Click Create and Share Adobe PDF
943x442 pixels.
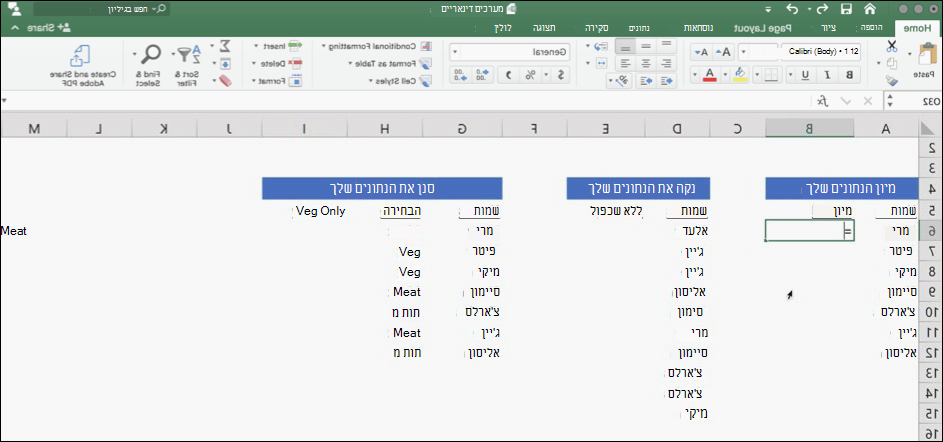tap(84, 67)
